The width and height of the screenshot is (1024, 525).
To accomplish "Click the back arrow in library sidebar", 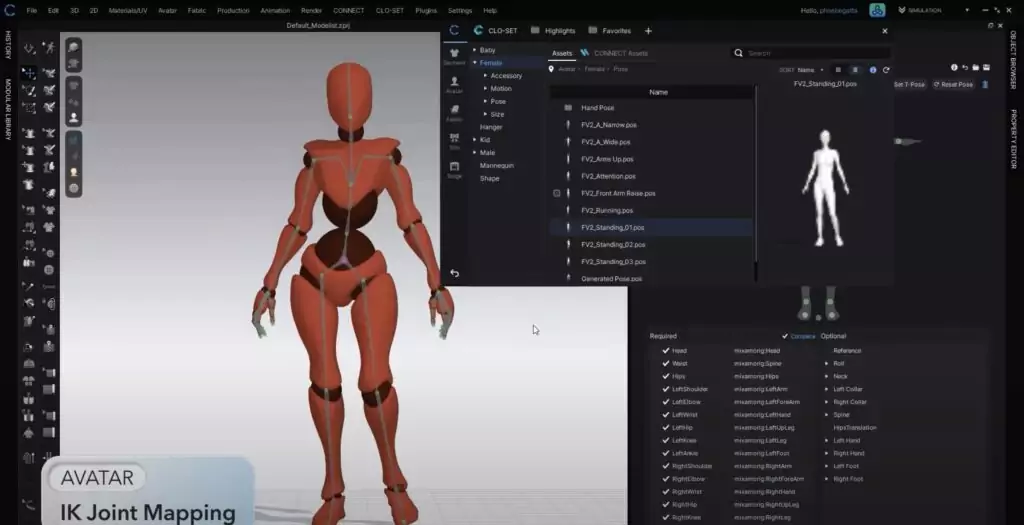I will pos(455,274).
